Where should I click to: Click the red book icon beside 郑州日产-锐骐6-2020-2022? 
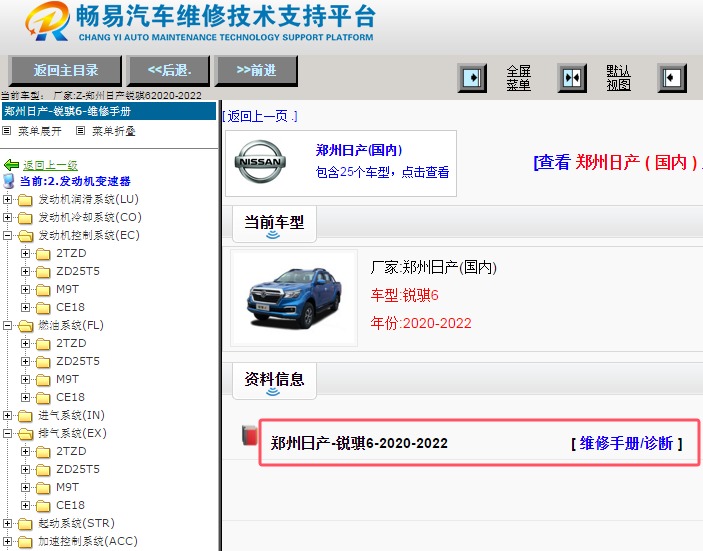[x=250, y=435]
